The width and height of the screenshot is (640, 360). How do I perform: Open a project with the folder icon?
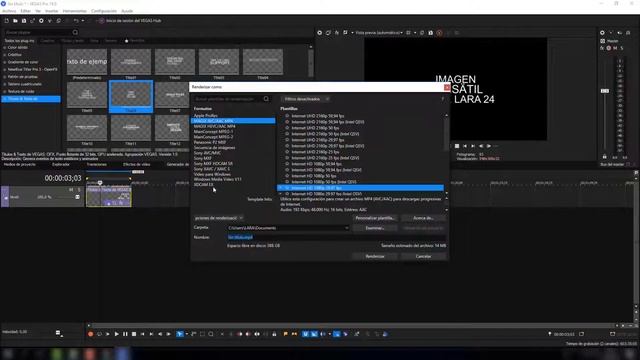click(15, 20)
